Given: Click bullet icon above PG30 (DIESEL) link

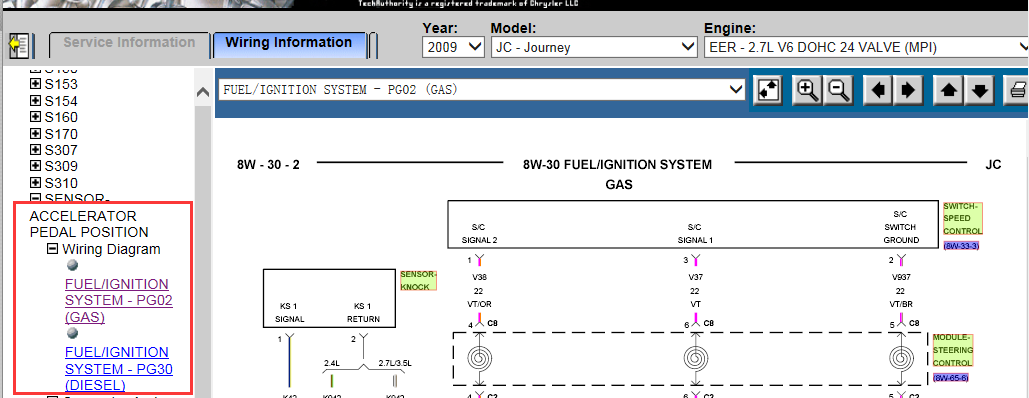Looking at the screenshot, I should click(73, 333).
